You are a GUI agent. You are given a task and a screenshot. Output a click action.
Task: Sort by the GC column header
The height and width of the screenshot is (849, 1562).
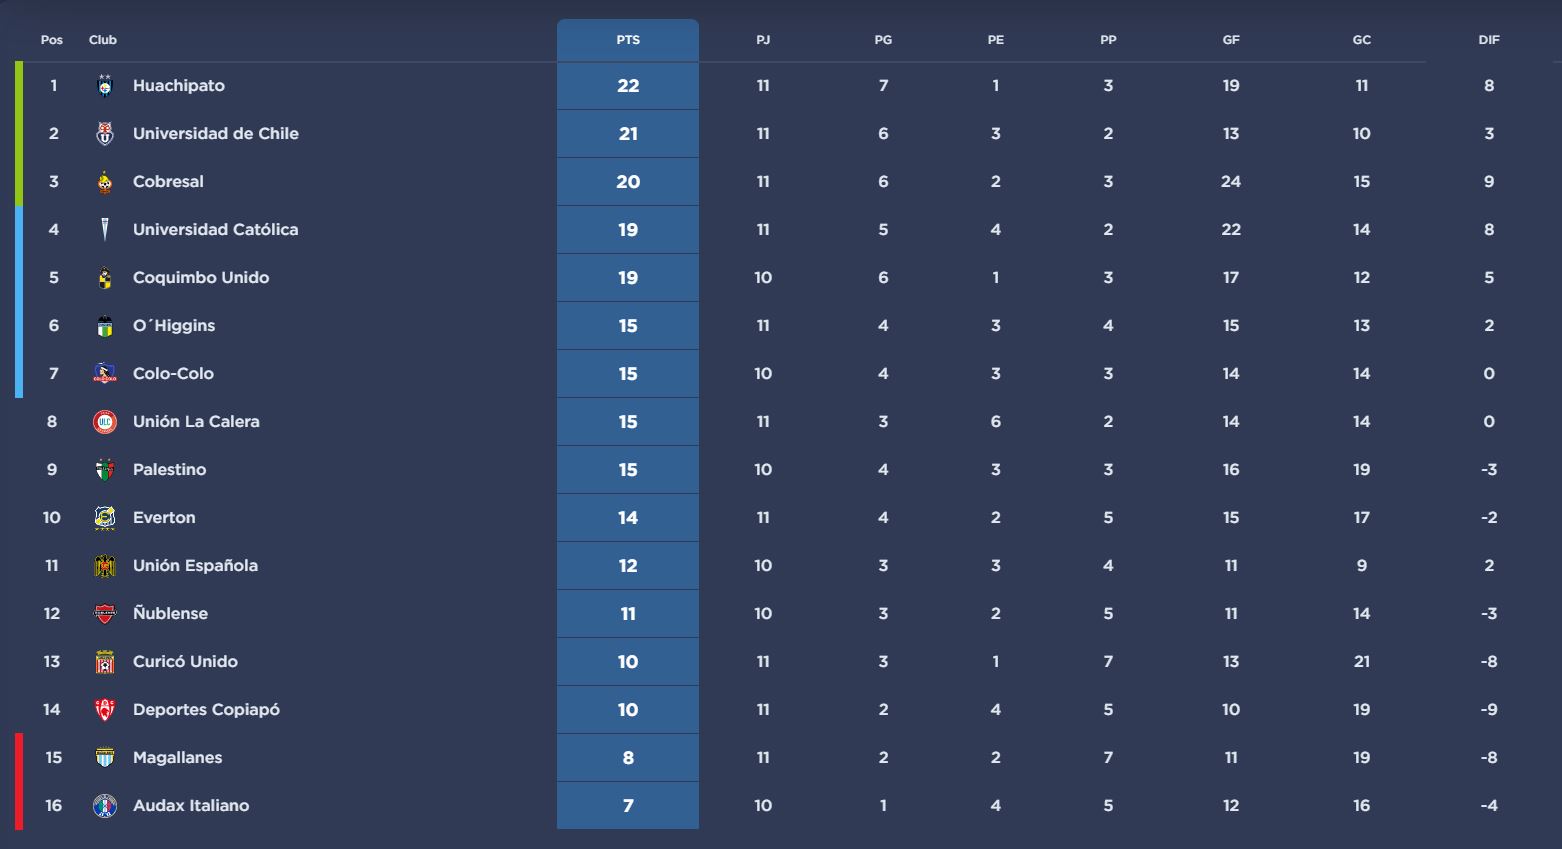click(x=1362, y=40)
